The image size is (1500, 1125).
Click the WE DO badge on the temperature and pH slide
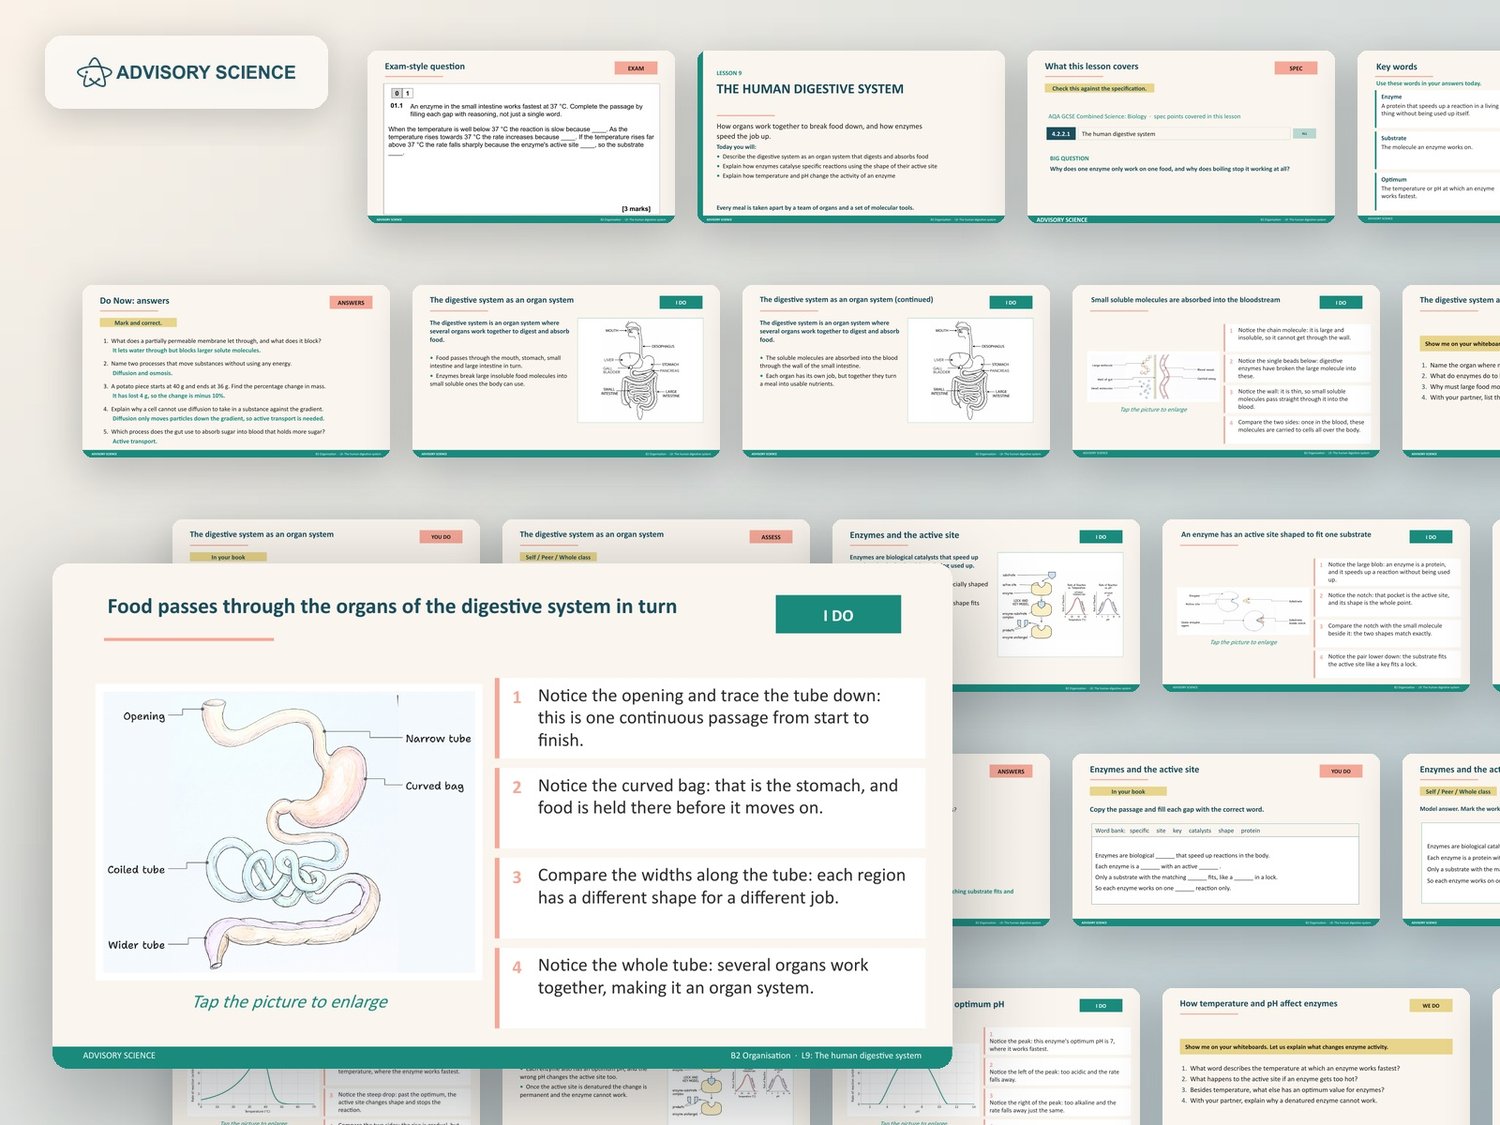tap(1431, 1006)
